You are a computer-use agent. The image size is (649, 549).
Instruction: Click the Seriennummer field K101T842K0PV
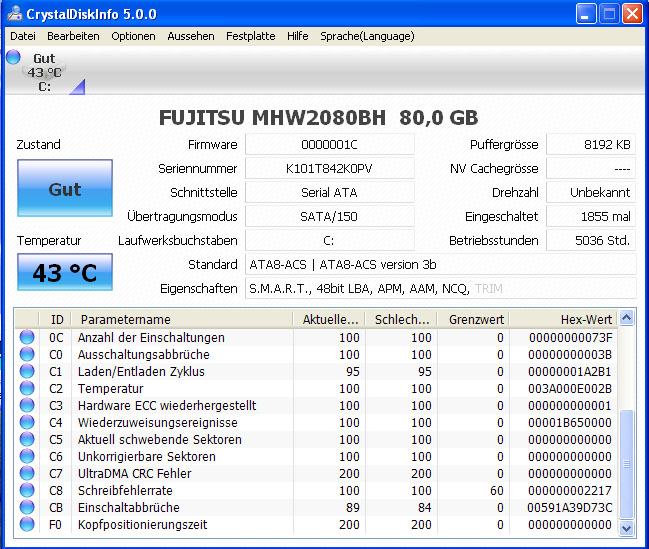[329, 169]
